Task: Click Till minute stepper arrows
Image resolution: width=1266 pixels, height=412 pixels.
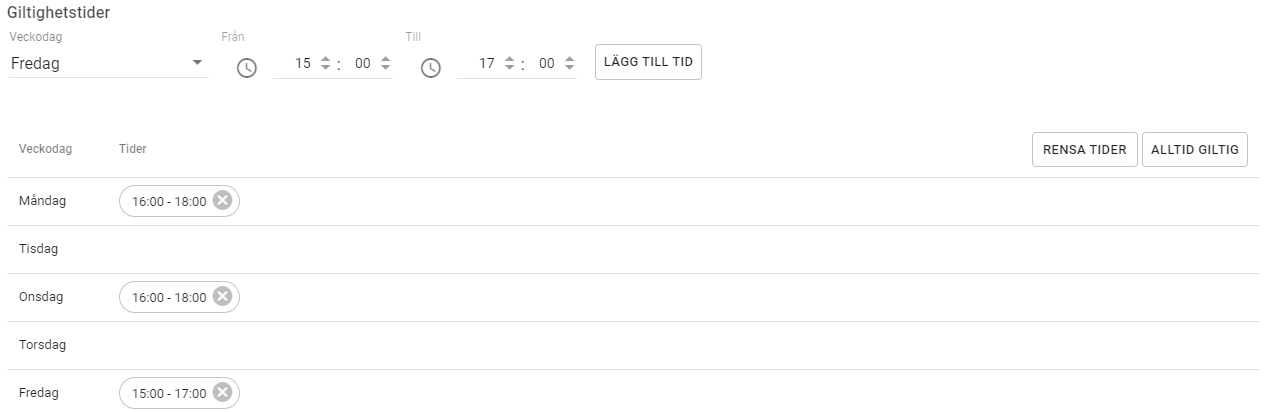Action: [x=569, y=64]
